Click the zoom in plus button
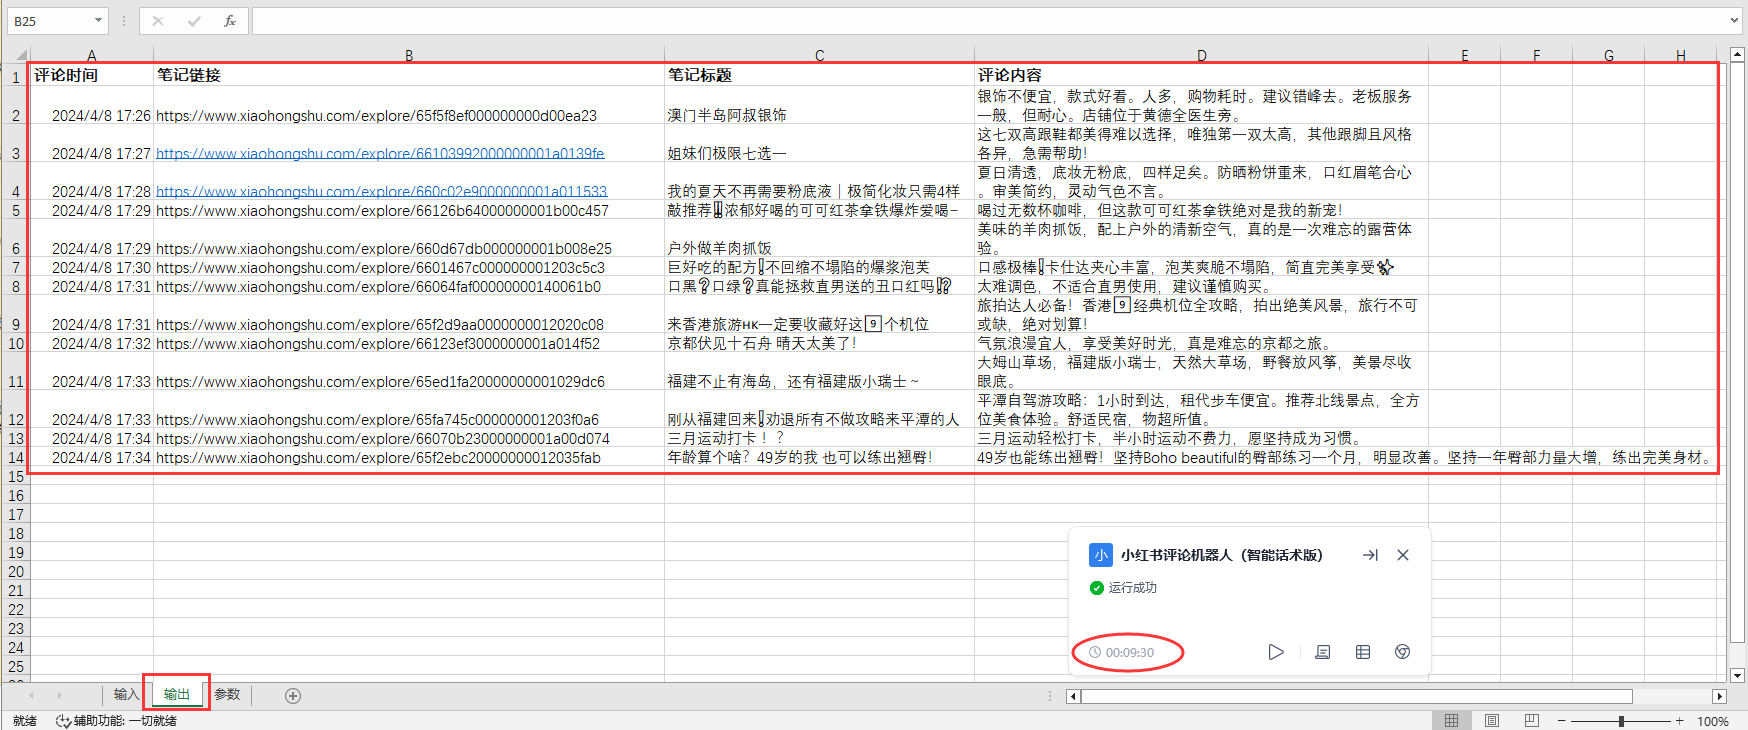The image size is (1748, 730). point(1680,720)
